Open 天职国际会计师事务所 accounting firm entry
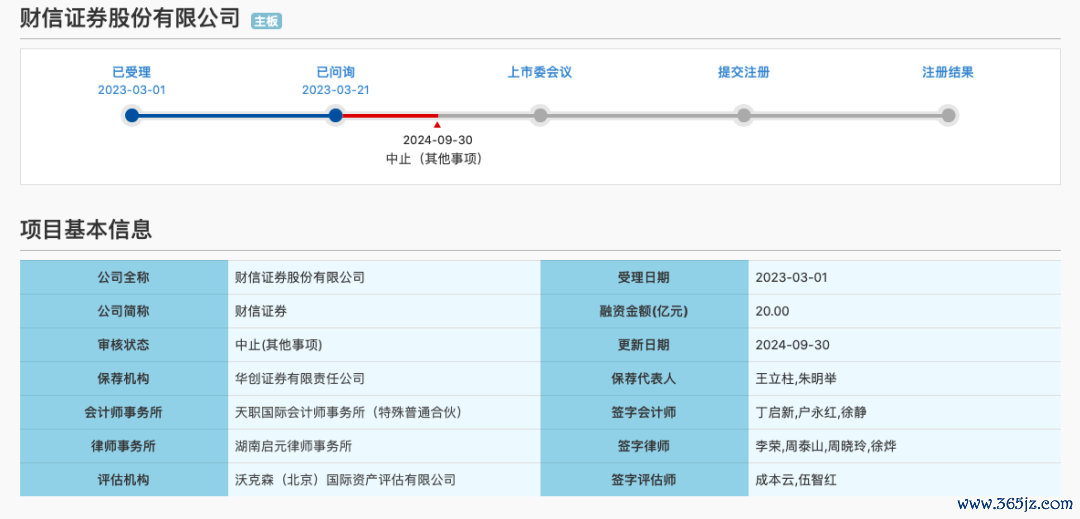This screenshot has width=1080, height=519. [x=348, y=412]
